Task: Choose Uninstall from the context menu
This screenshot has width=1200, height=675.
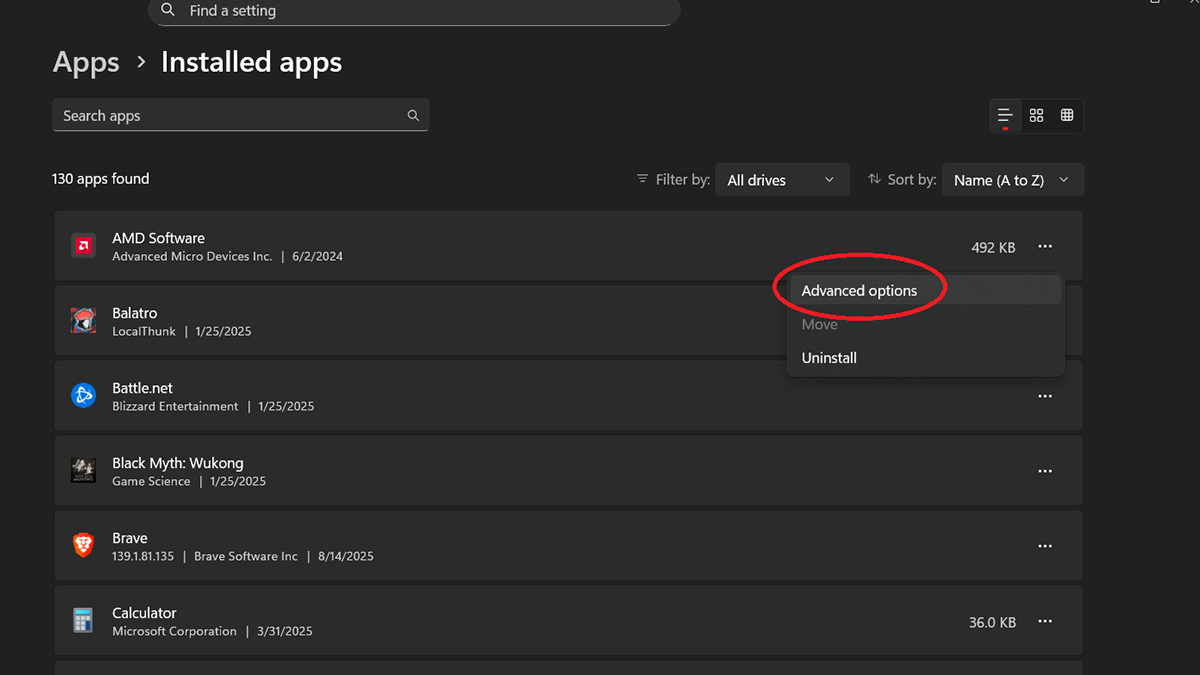Action: coord(924,358)
